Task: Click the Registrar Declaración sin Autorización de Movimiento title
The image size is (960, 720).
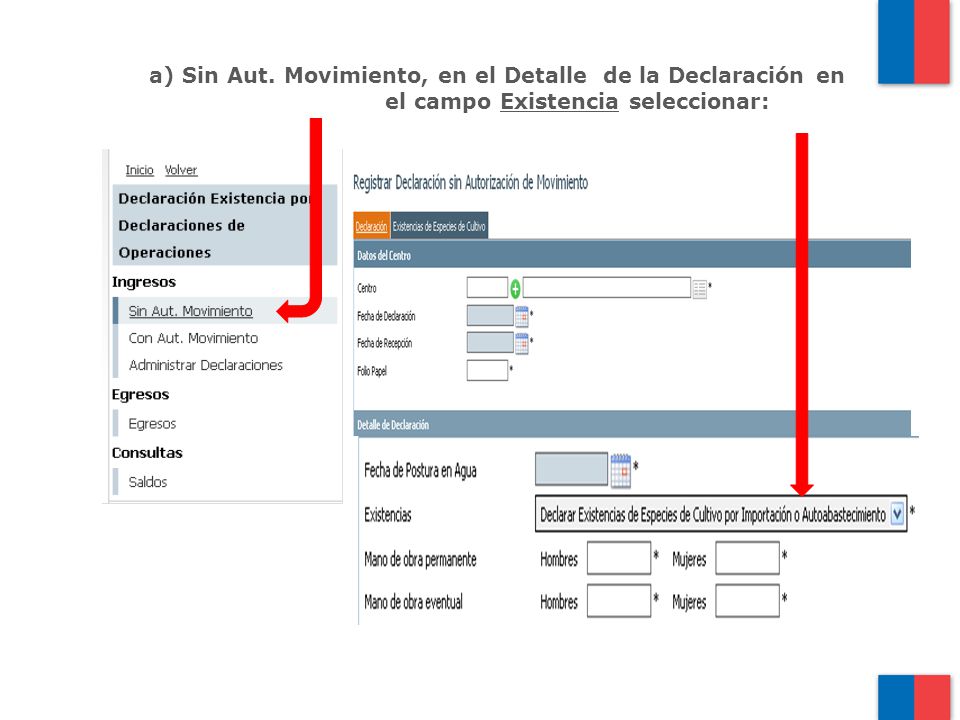Action: pyautogui.click(x=470, y=182)
